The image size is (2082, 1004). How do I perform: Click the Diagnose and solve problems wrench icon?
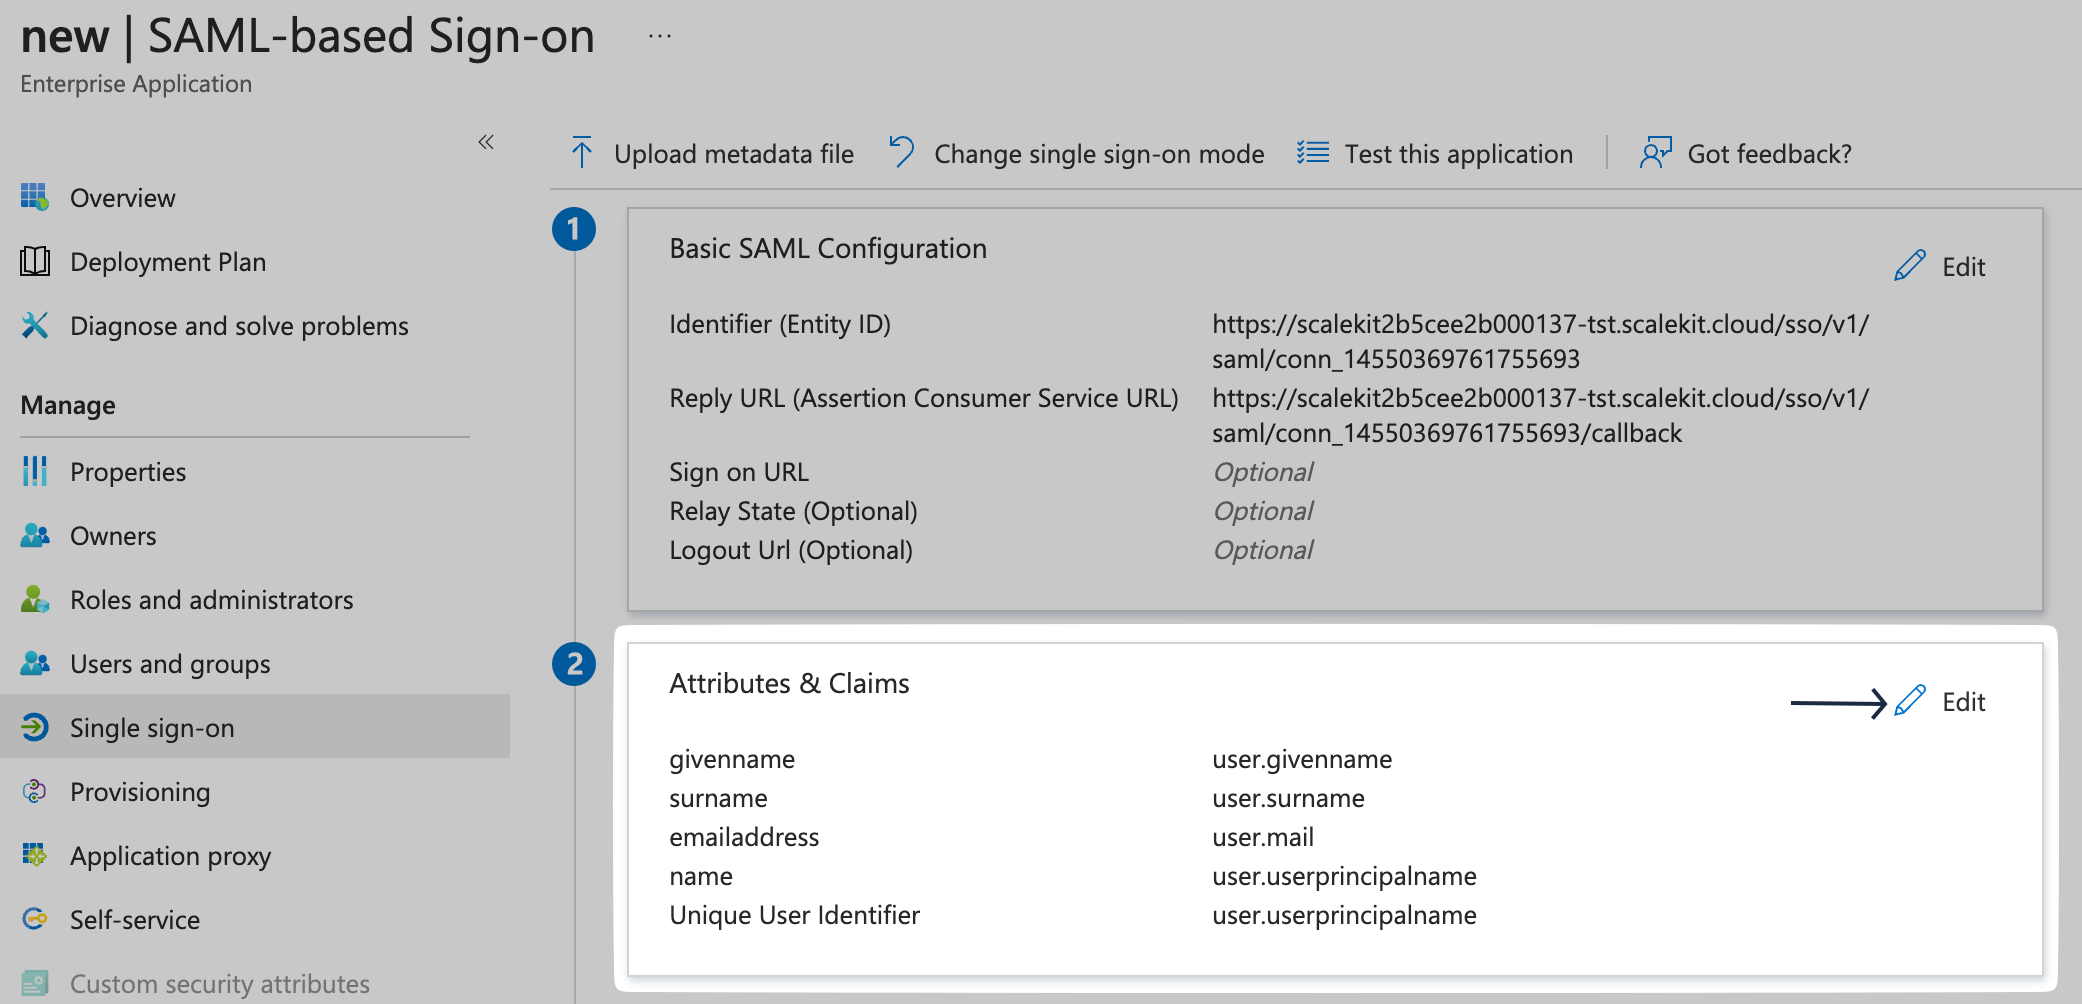[x=35, y=326]
